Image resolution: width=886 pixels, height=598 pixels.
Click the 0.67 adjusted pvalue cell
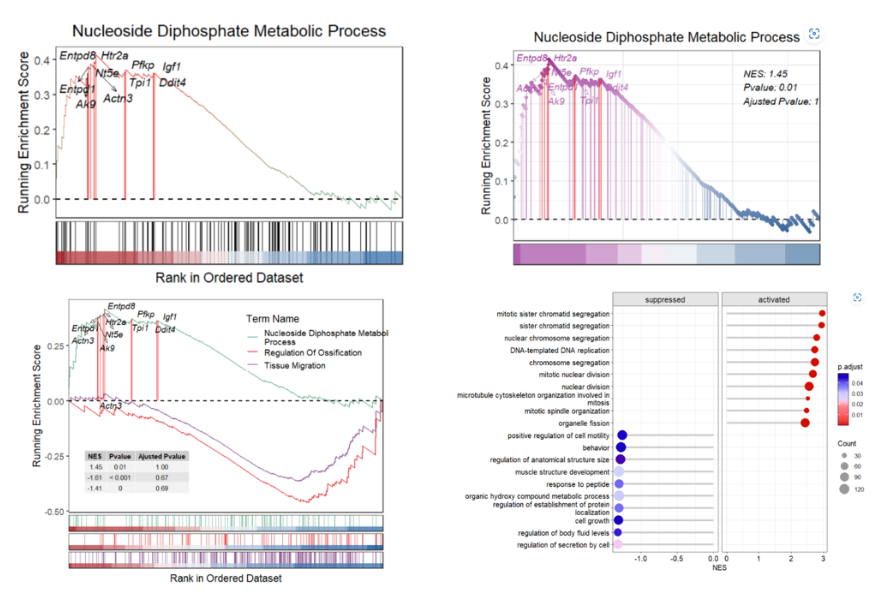pos(162,478)
